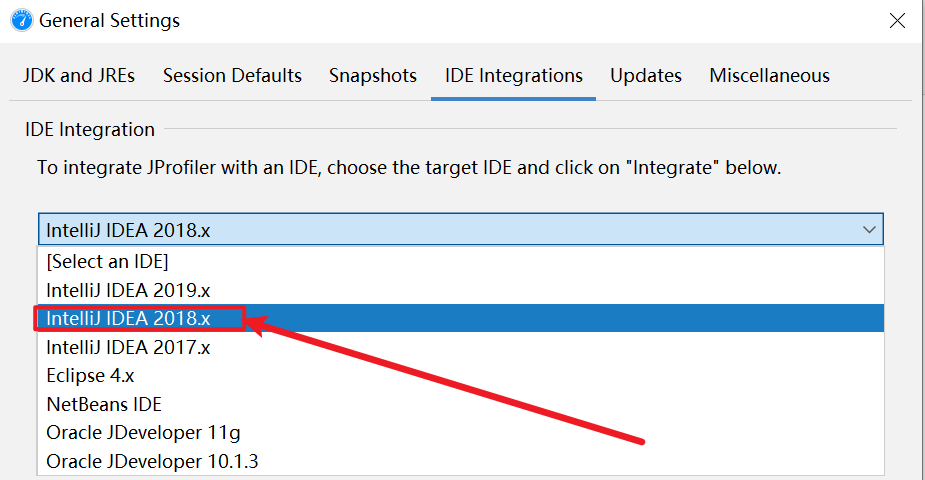Click the dropdown arrow chevron
Screen dimensions: 925x480
pyautogui.click(x=868, y=229)
